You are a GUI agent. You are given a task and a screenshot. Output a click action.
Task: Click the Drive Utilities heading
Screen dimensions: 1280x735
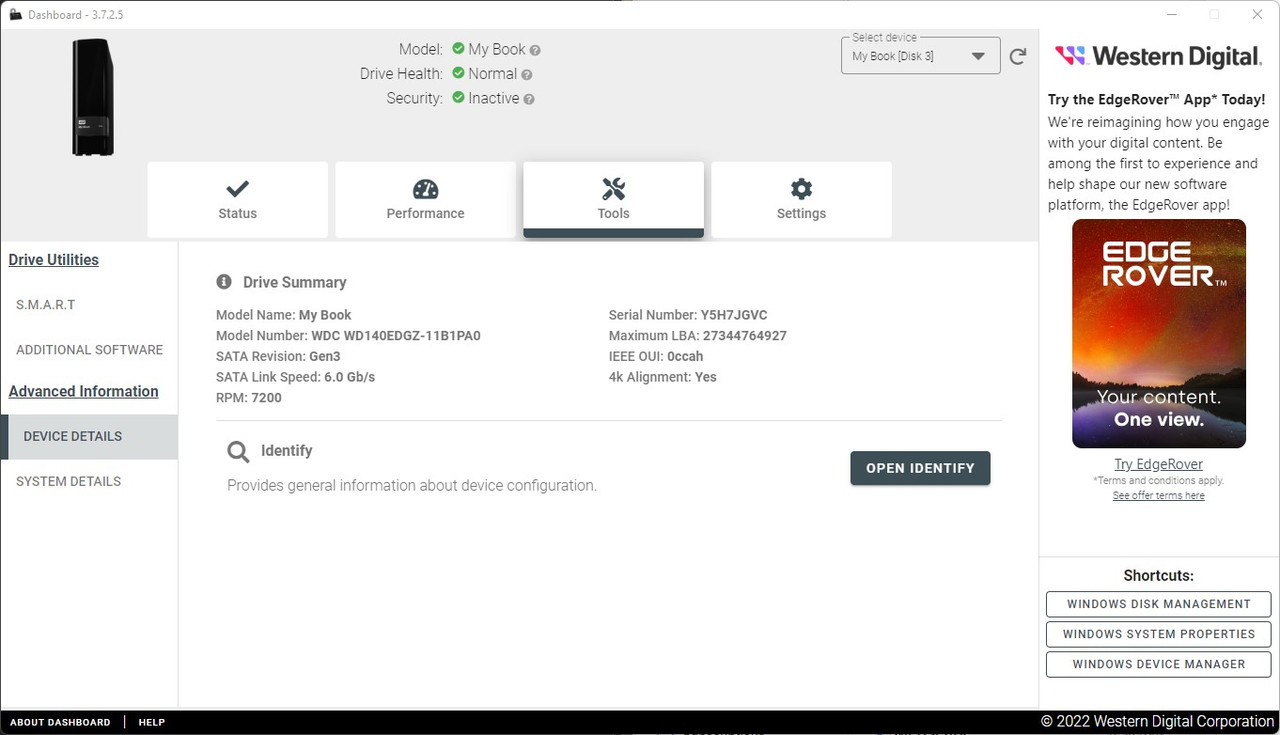(x=54, y=260)
